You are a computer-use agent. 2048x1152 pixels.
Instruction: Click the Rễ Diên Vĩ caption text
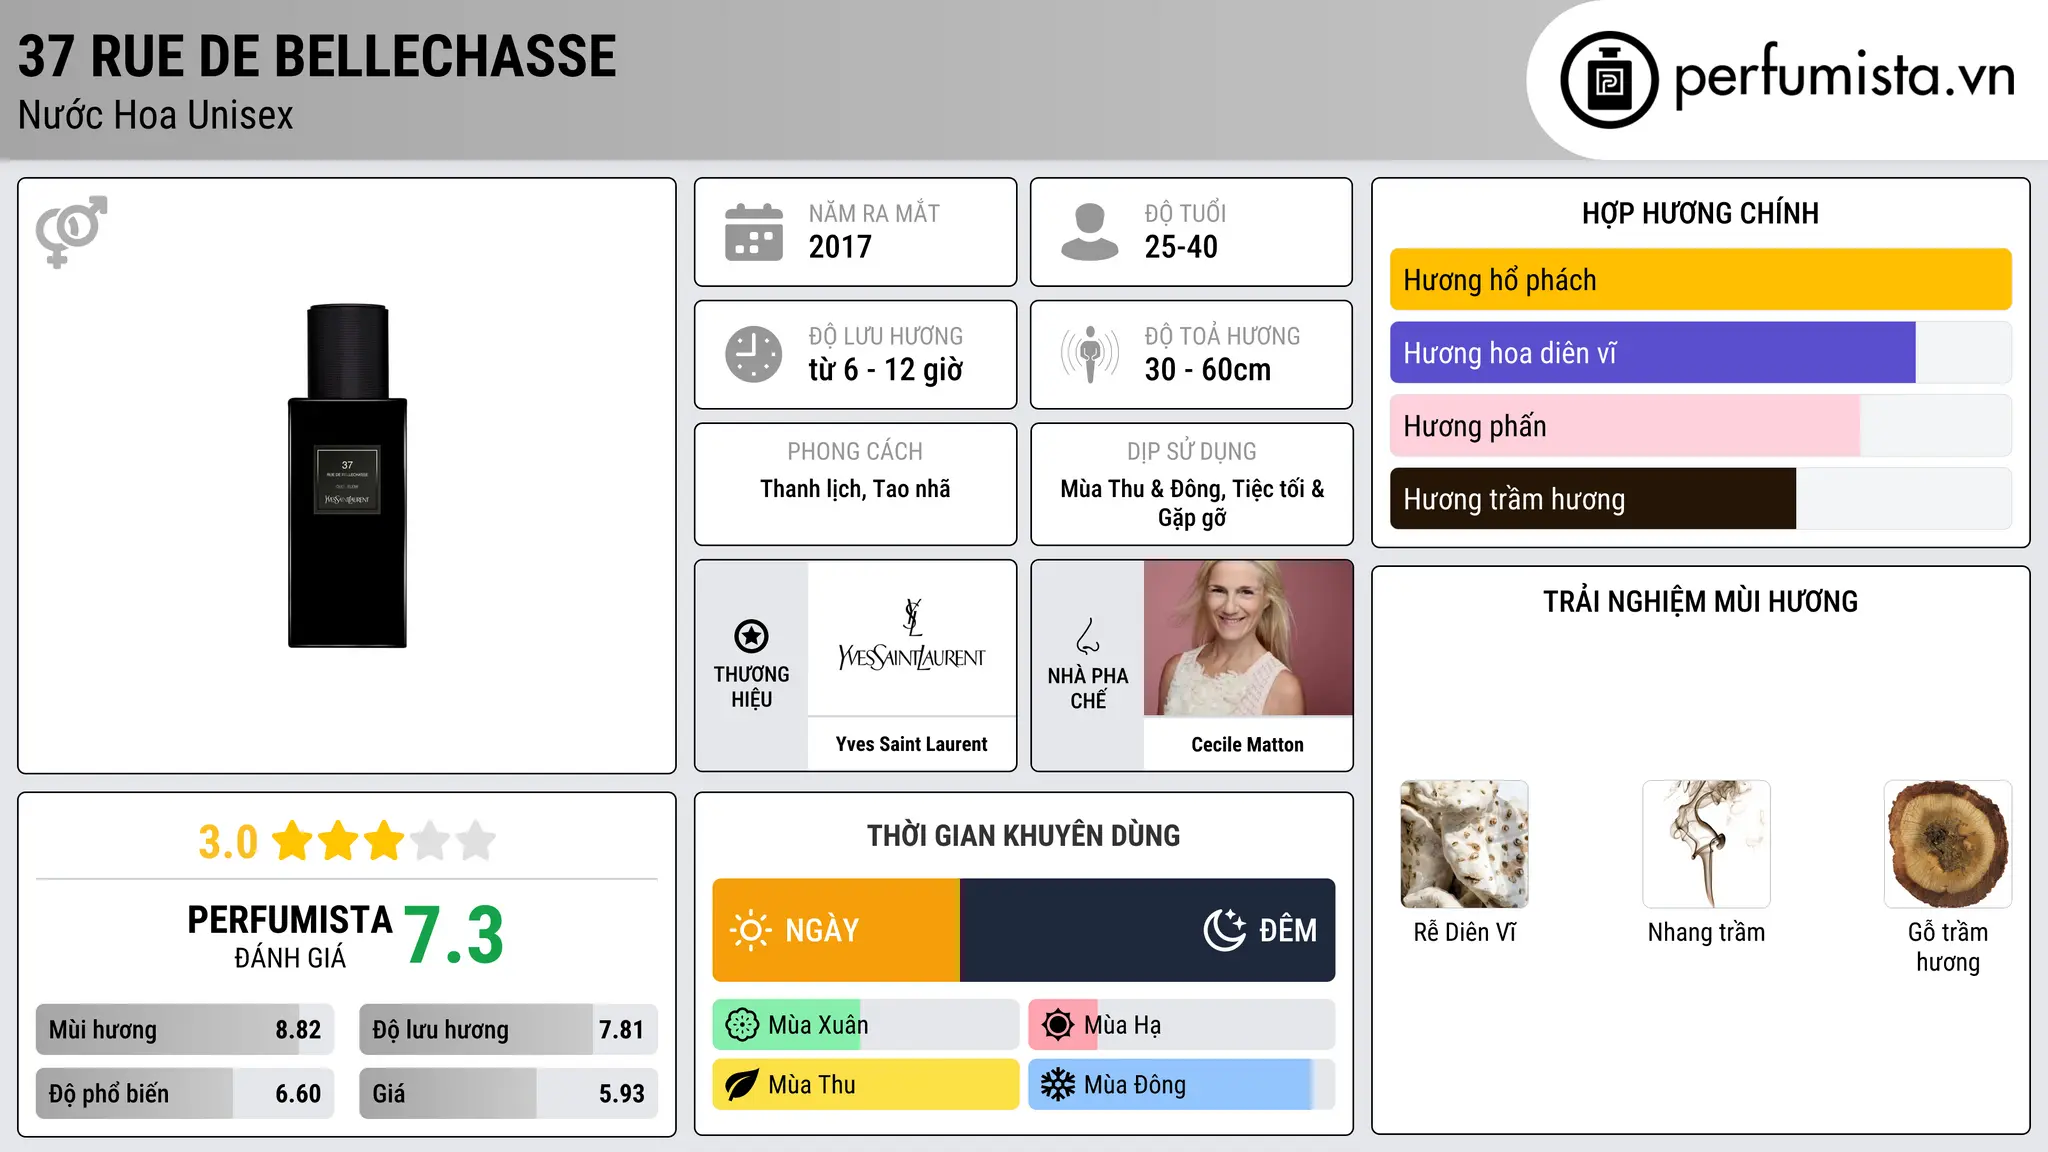click(x=1464, y=933)
